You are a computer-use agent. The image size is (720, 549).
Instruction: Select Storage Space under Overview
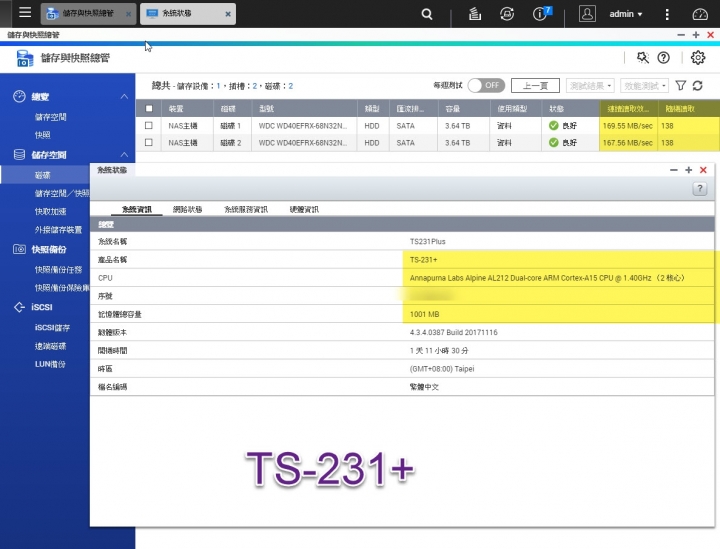(x=51, y=117)
